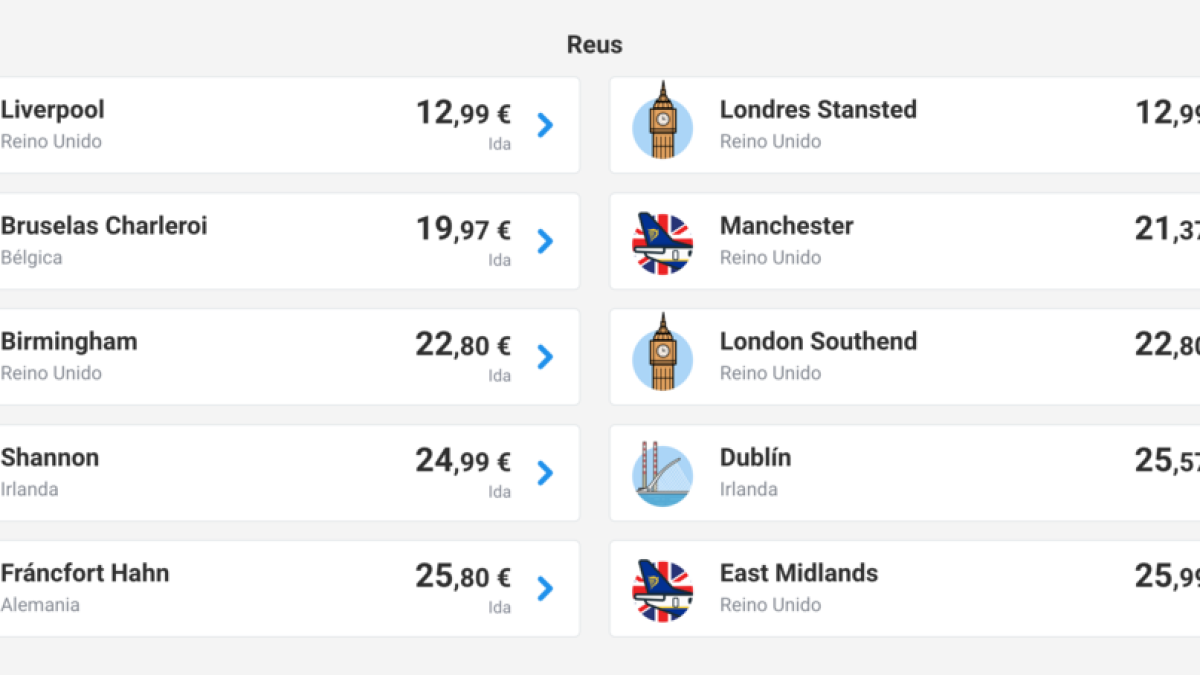
Task: Expand the Shannon flight details chevron
Action: point(544,473)
